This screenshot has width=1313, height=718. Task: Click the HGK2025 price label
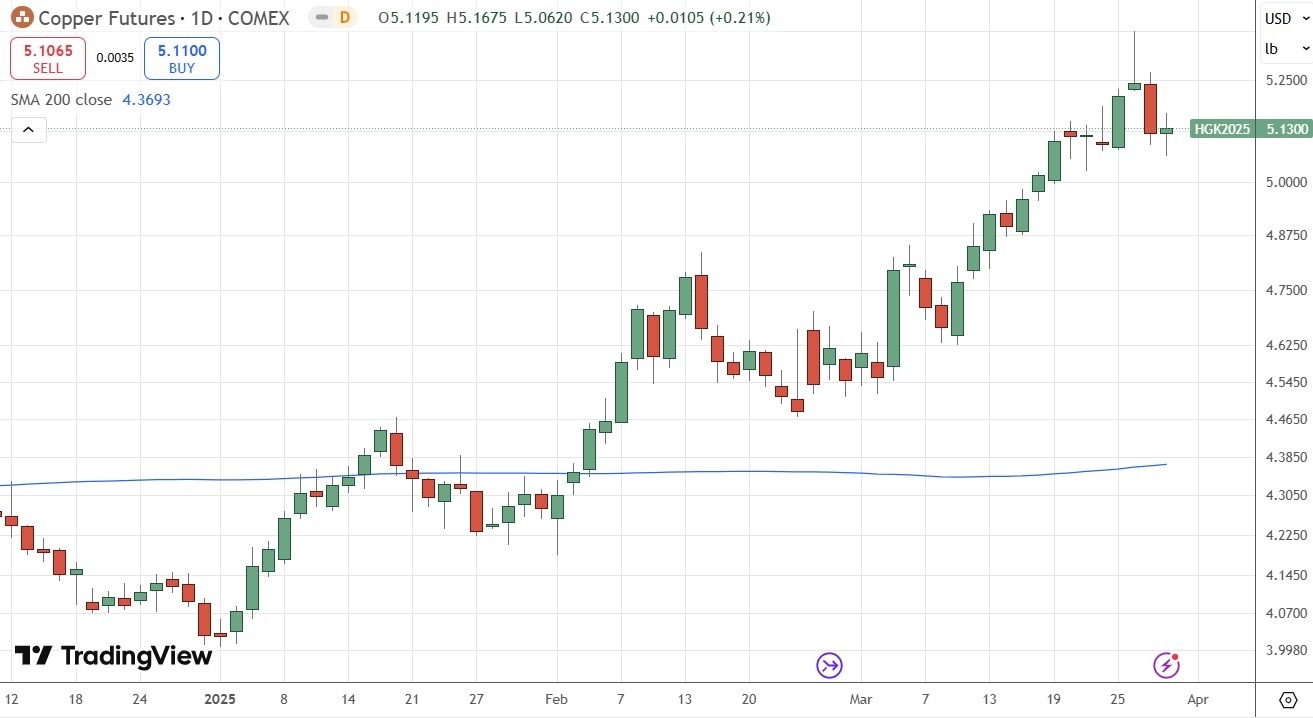coord(1220,129)
